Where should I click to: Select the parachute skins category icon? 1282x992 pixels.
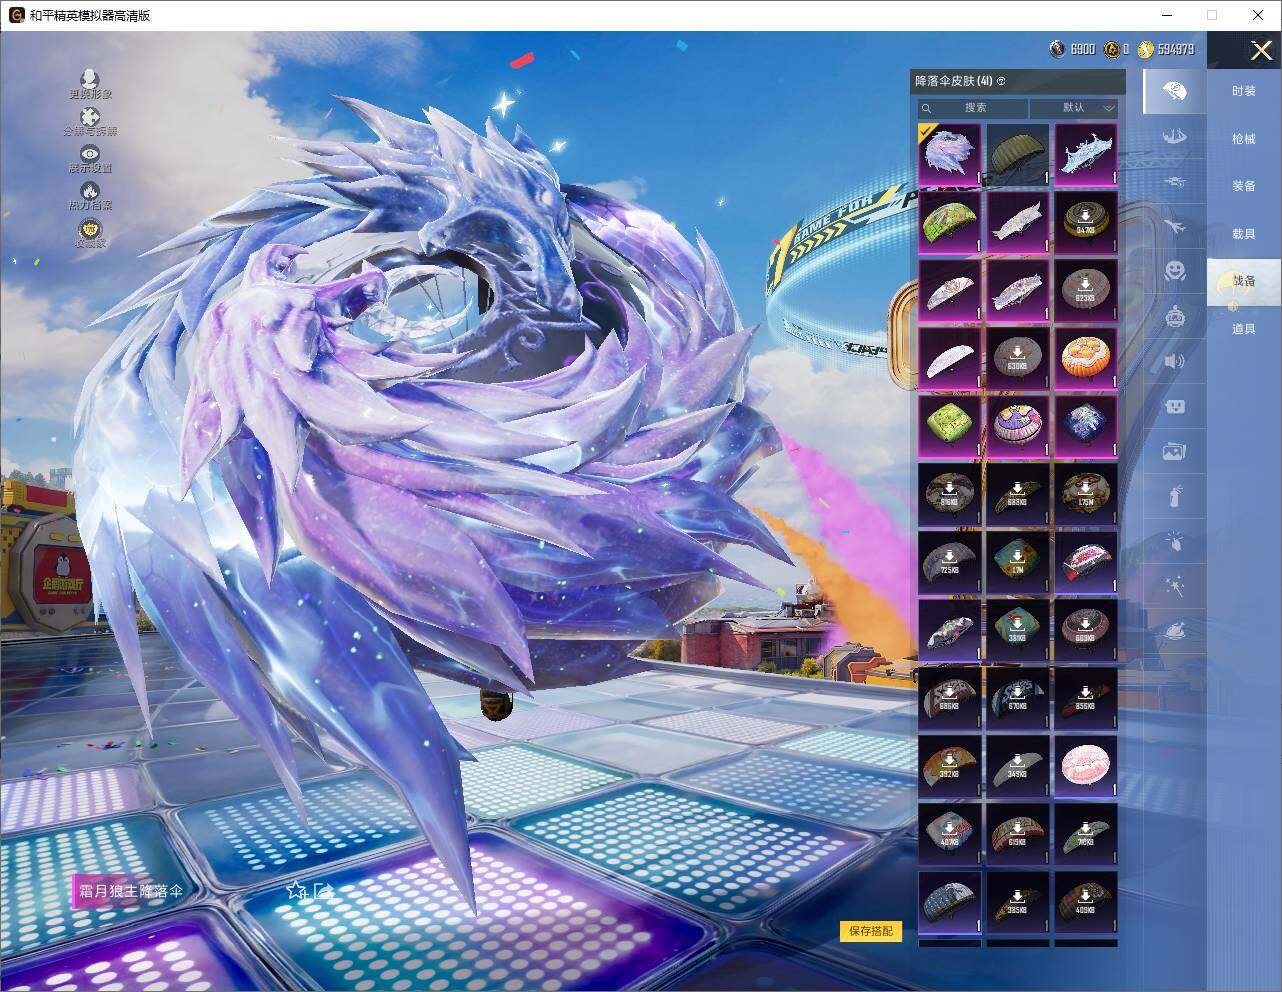pyautogui.click(x=1175, y=92)
